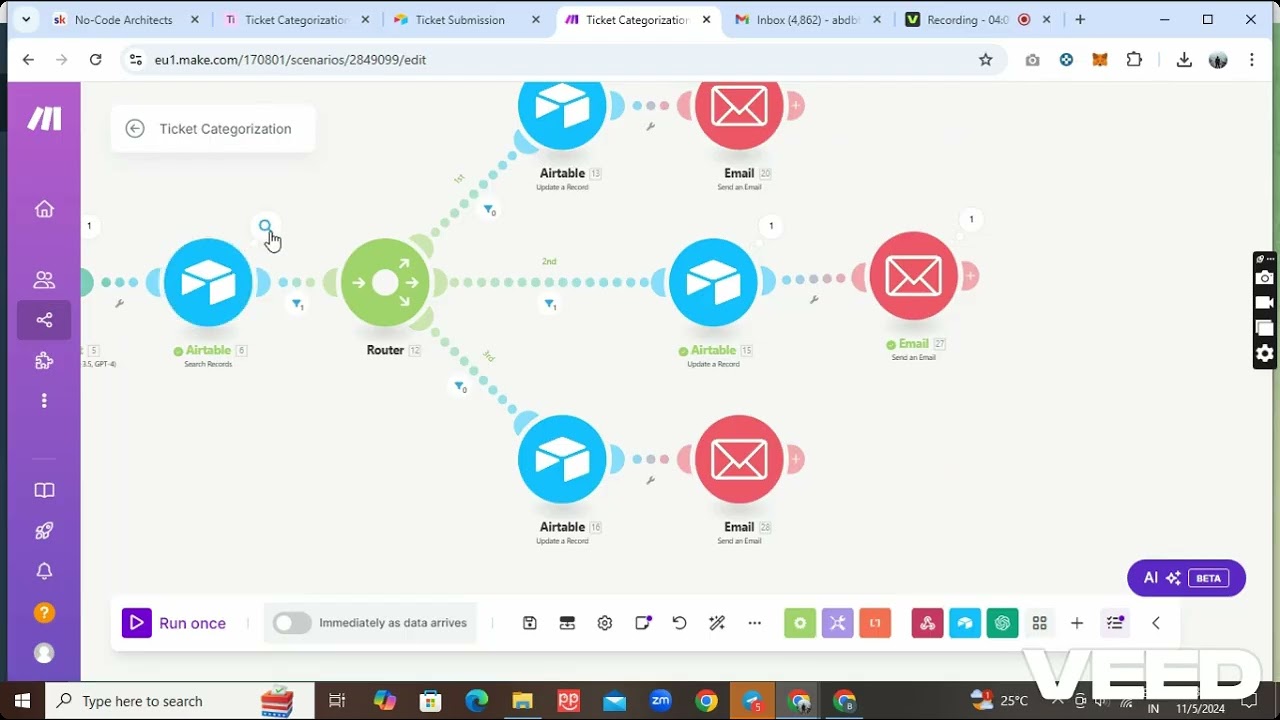
Task: Open the three-dots more menu in toolbar
Action: point(755,623)
